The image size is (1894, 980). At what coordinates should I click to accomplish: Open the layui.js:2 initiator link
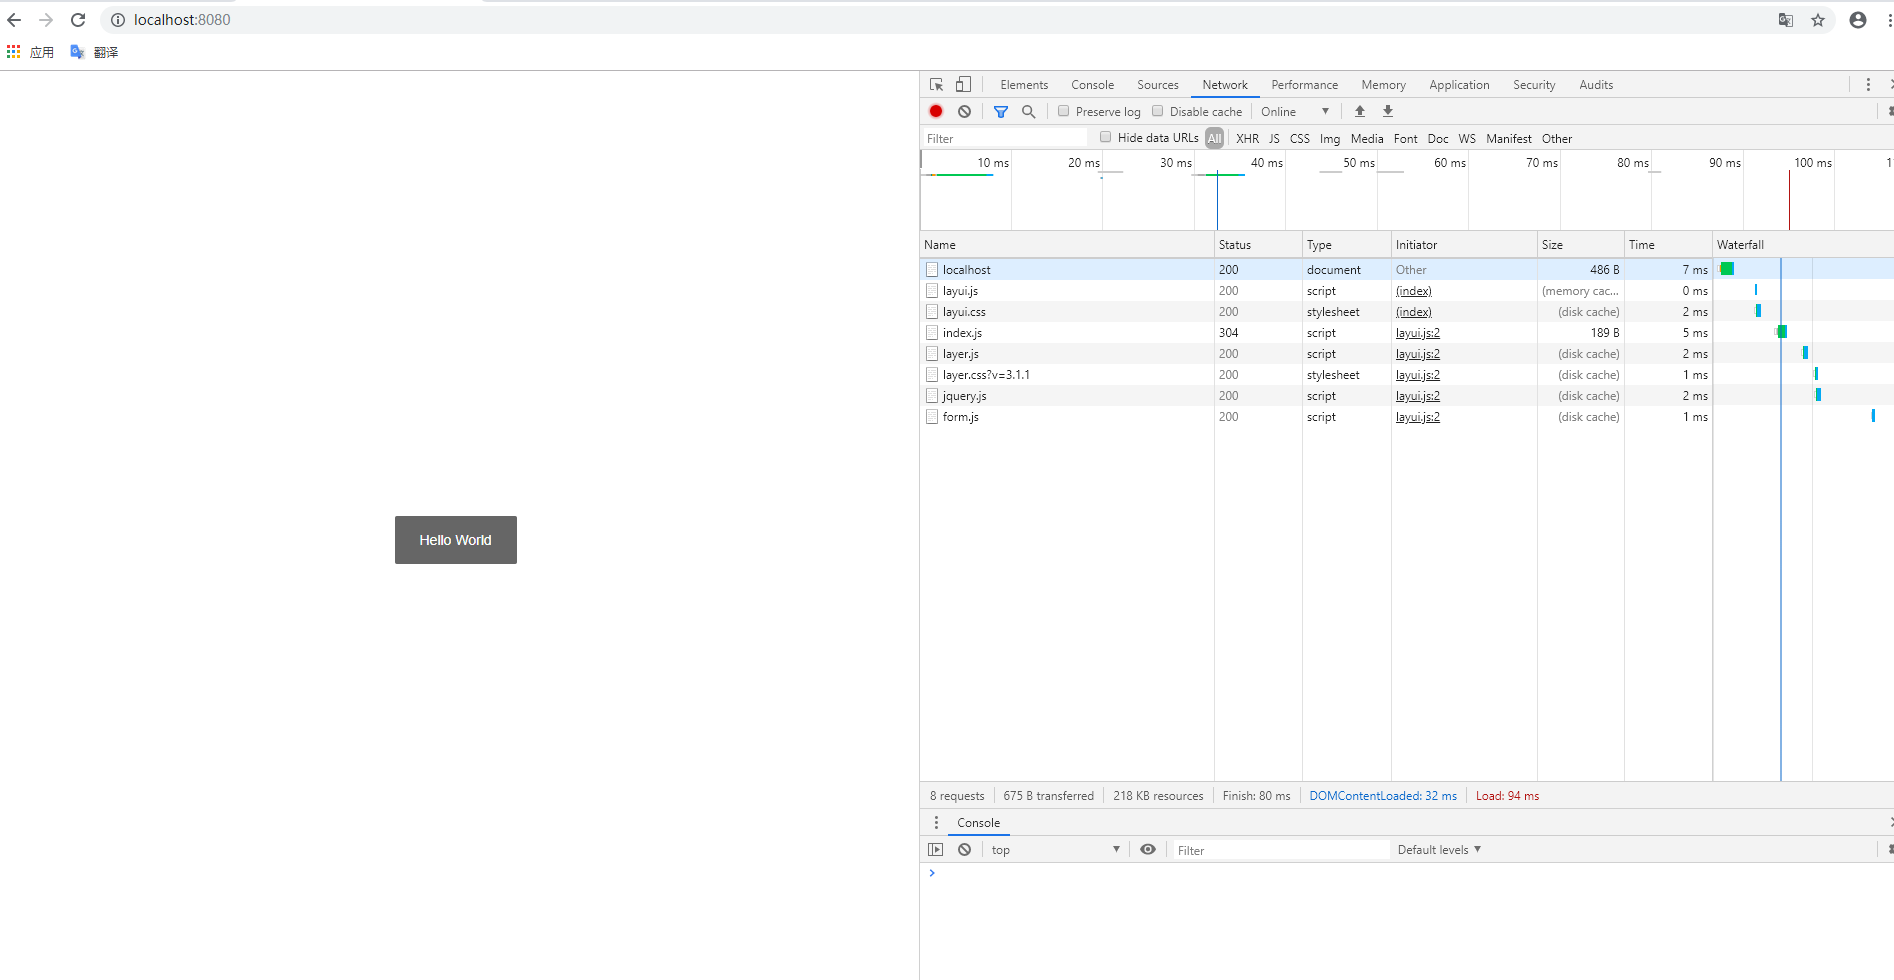pos(1417,333)
